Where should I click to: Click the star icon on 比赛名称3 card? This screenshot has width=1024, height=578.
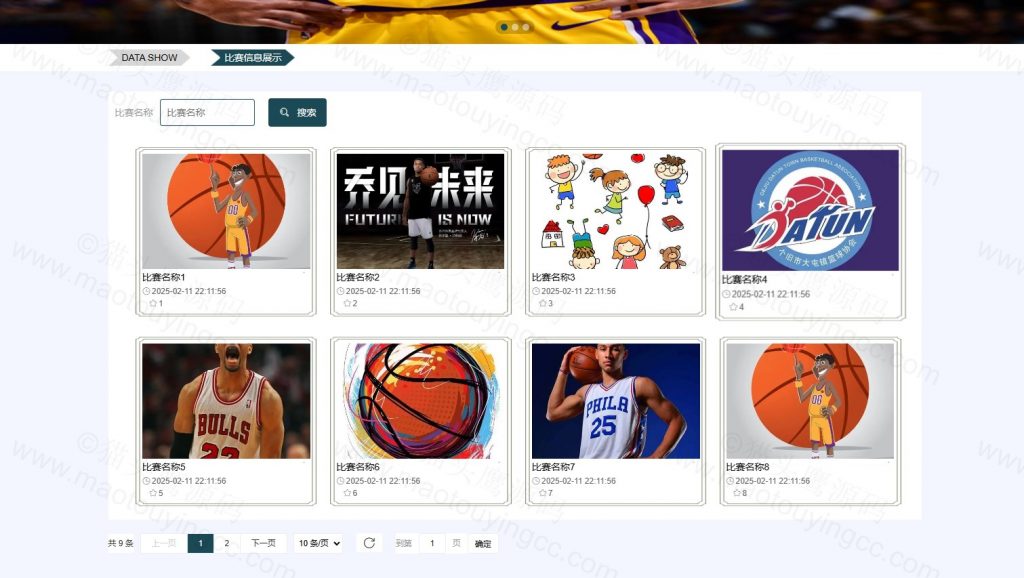(543, 303)
